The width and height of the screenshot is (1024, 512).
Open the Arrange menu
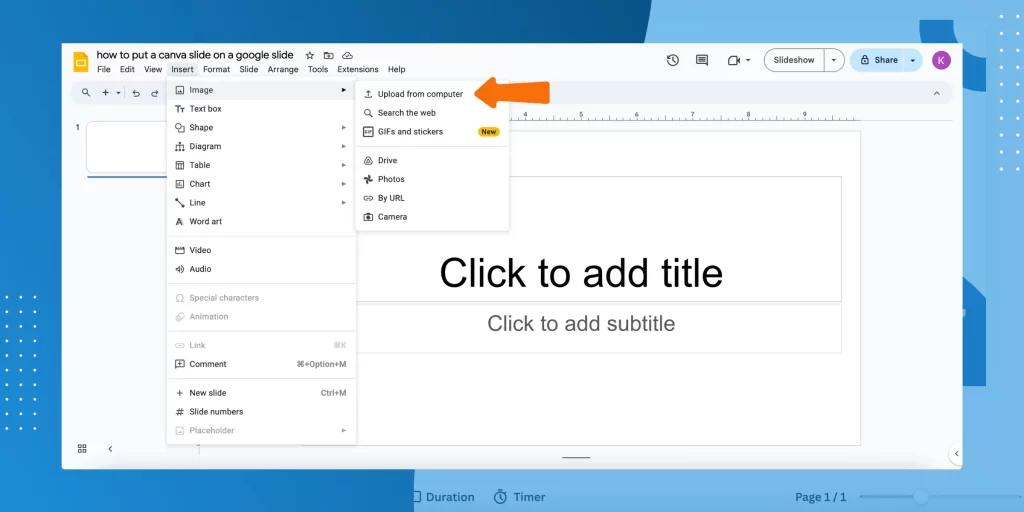pos(283,69)
